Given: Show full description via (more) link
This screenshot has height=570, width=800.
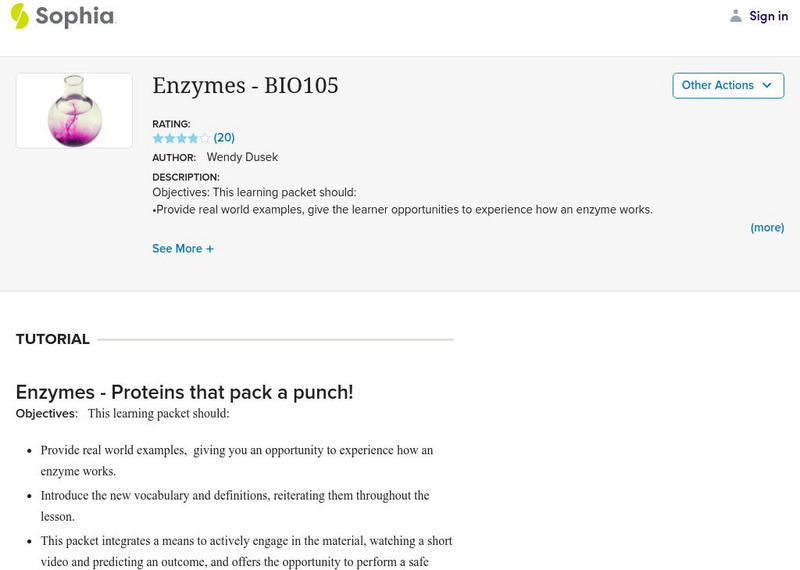Looking at the screenshot, I should point(767,228).
